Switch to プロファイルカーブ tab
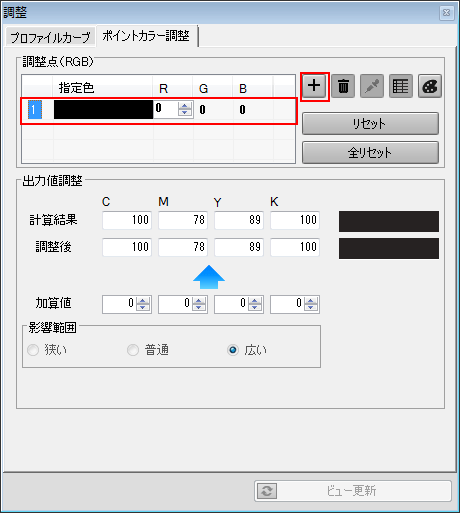 click(x=50, y=37)
